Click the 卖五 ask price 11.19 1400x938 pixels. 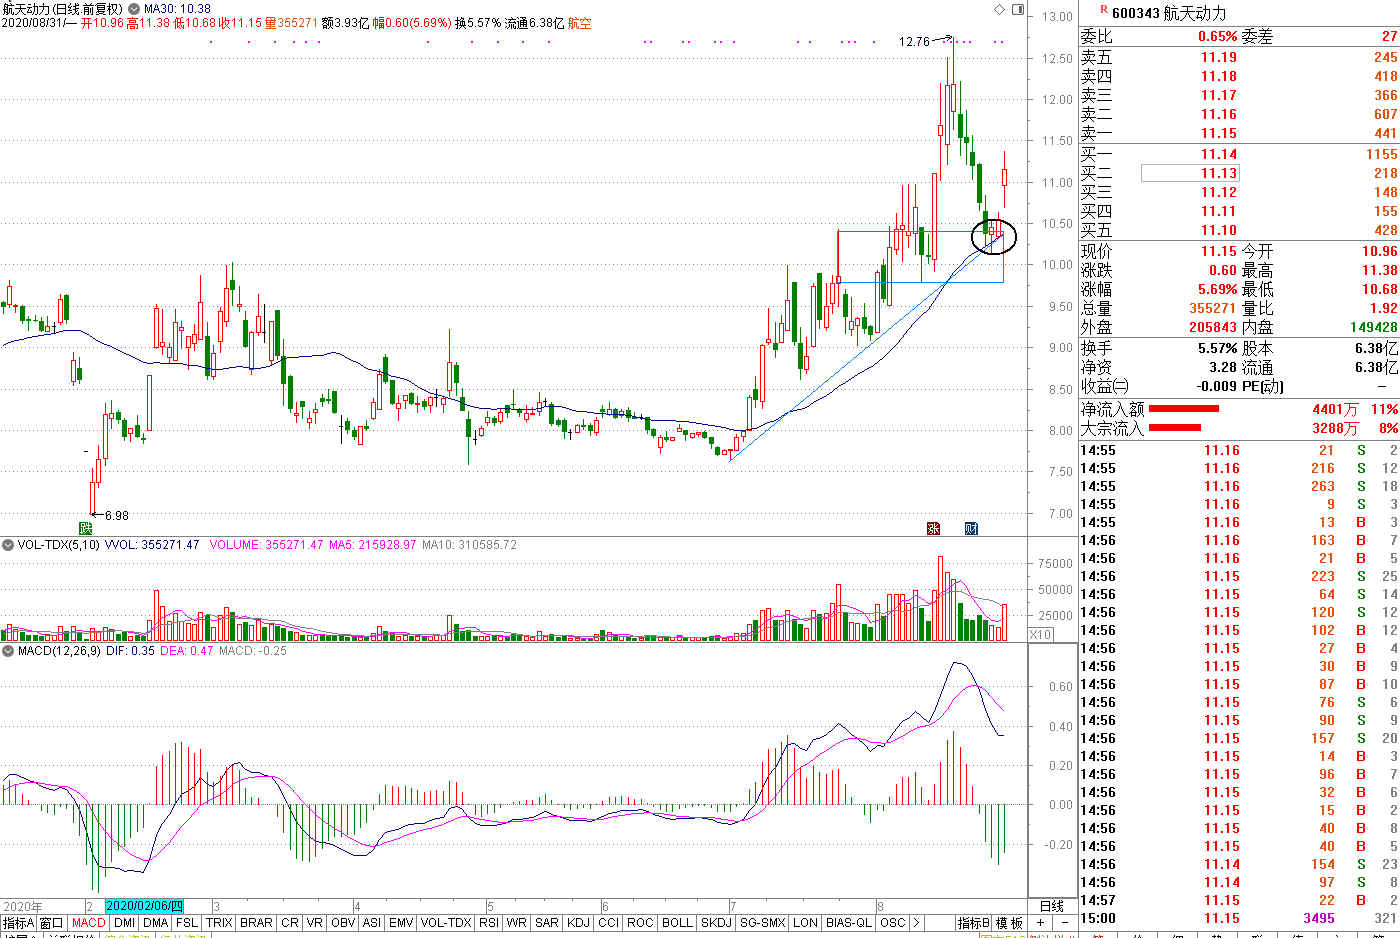pos(1219,57)
